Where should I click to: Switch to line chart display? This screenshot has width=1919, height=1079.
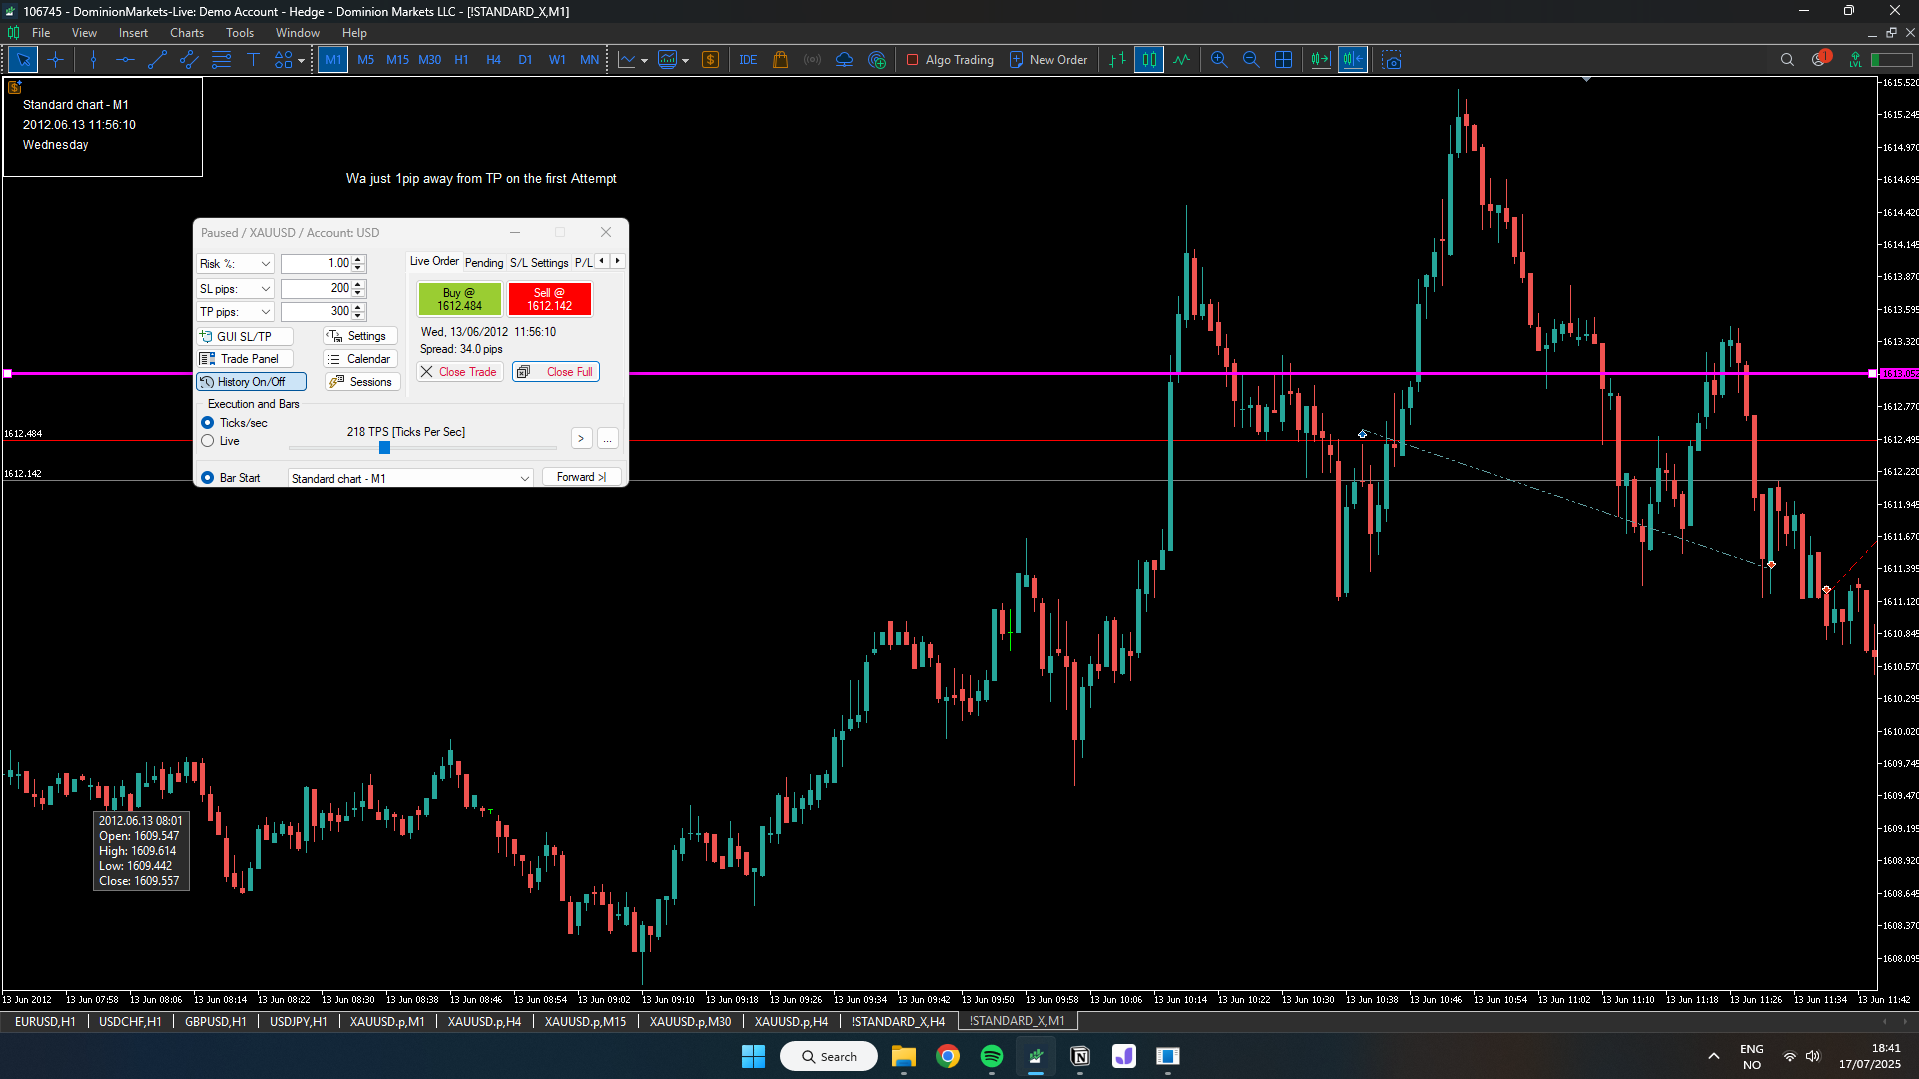pos(1181,60)
